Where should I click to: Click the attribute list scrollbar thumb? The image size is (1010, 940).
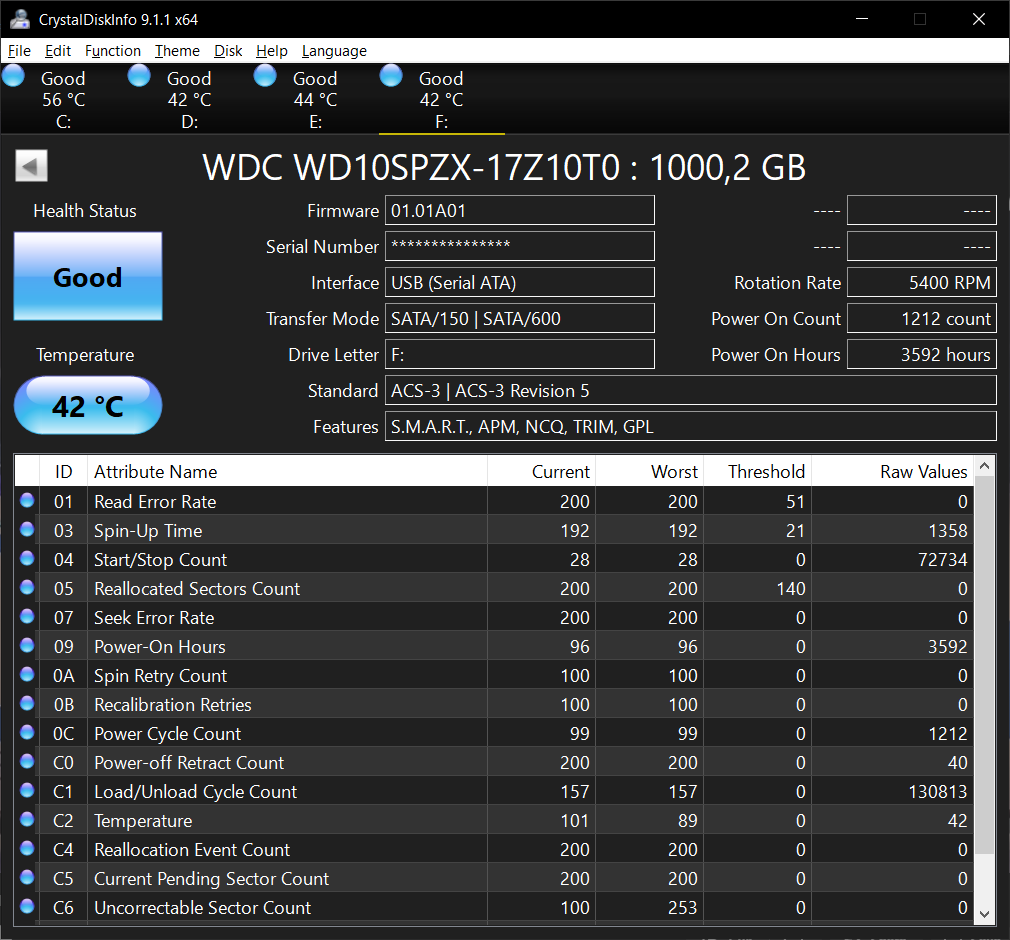984,665
